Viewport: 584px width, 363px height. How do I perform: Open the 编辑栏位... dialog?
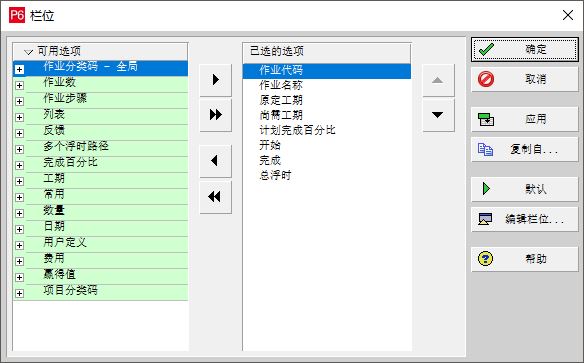click(524, 219)
